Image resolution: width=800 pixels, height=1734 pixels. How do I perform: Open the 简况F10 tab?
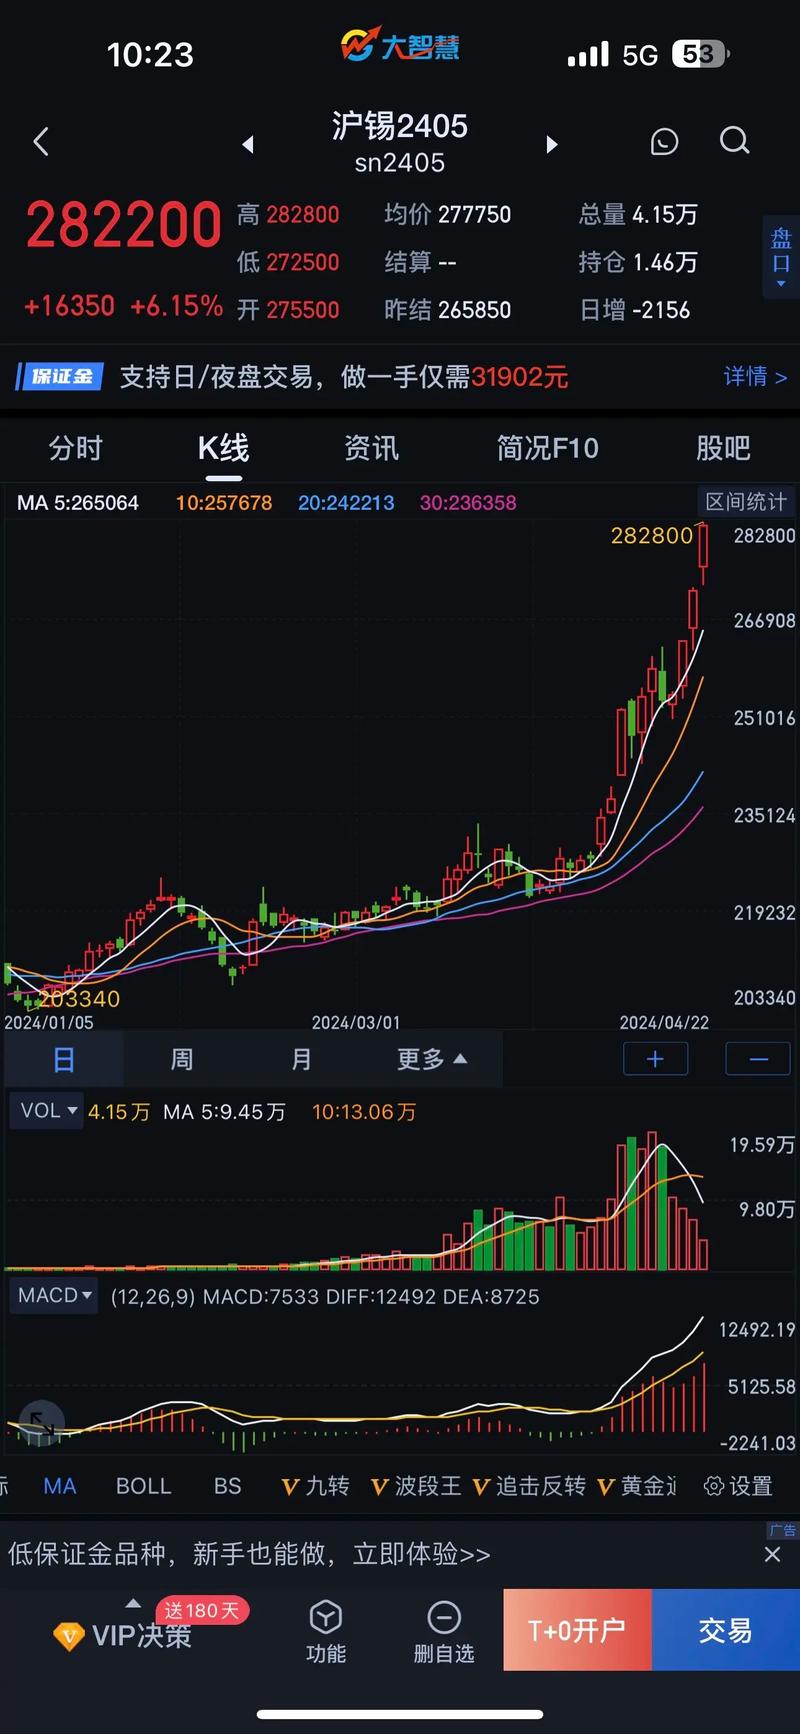click(x=547, y=448)
